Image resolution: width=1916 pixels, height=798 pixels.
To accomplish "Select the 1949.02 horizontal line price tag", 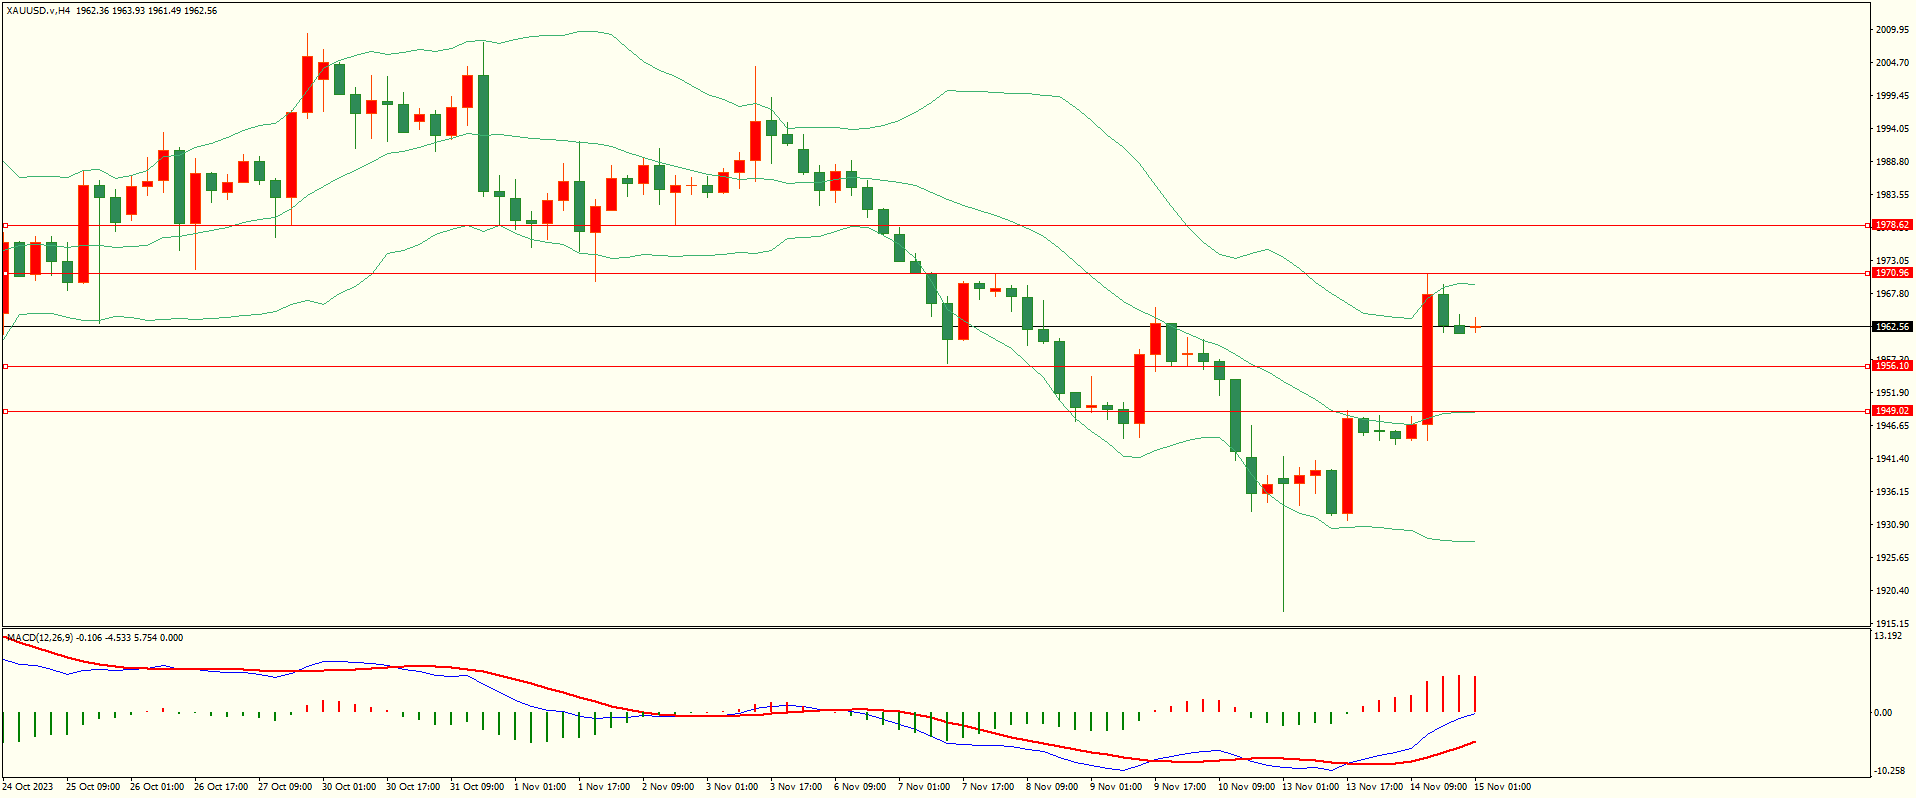I will click(1892, 411).
